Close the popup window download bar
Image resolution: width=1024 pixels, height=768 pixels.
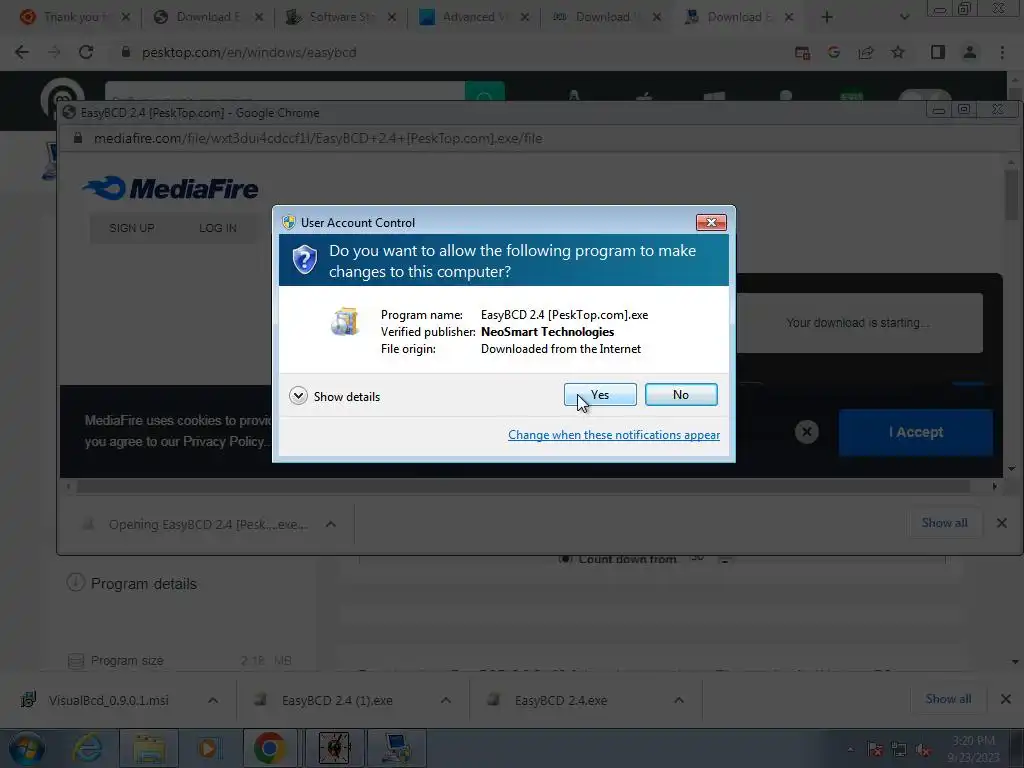tap(1001, 523)
